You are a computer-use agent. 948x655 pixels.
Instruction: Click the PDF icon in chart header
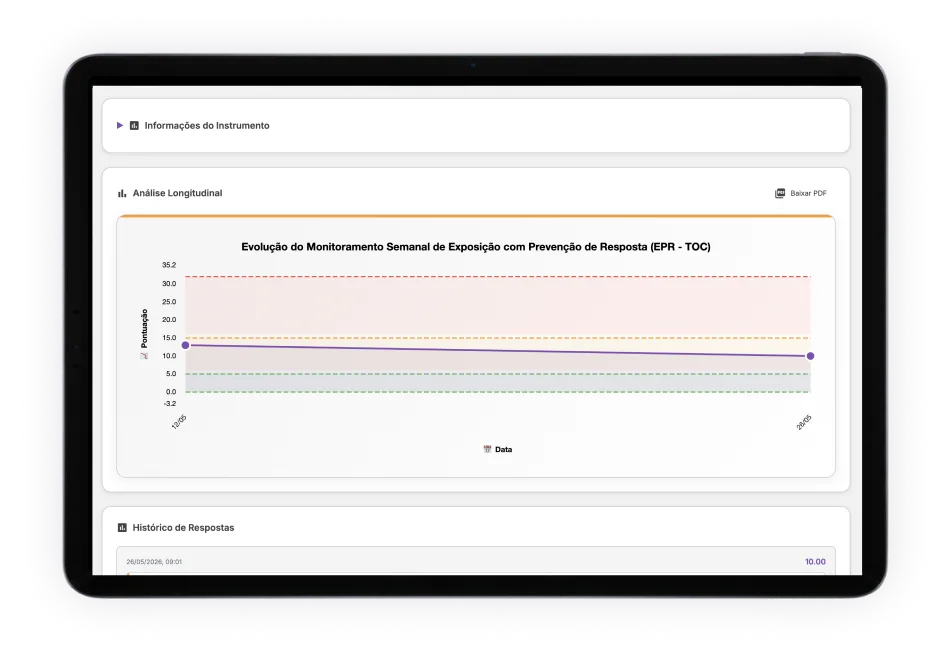[x=780, y=193]
